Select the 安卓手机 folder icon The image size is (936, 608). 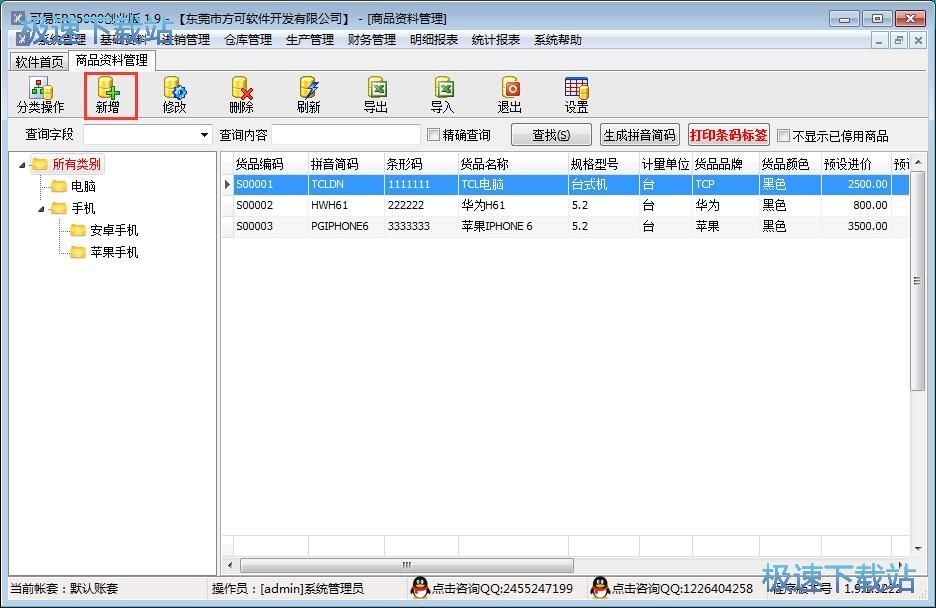78,230
